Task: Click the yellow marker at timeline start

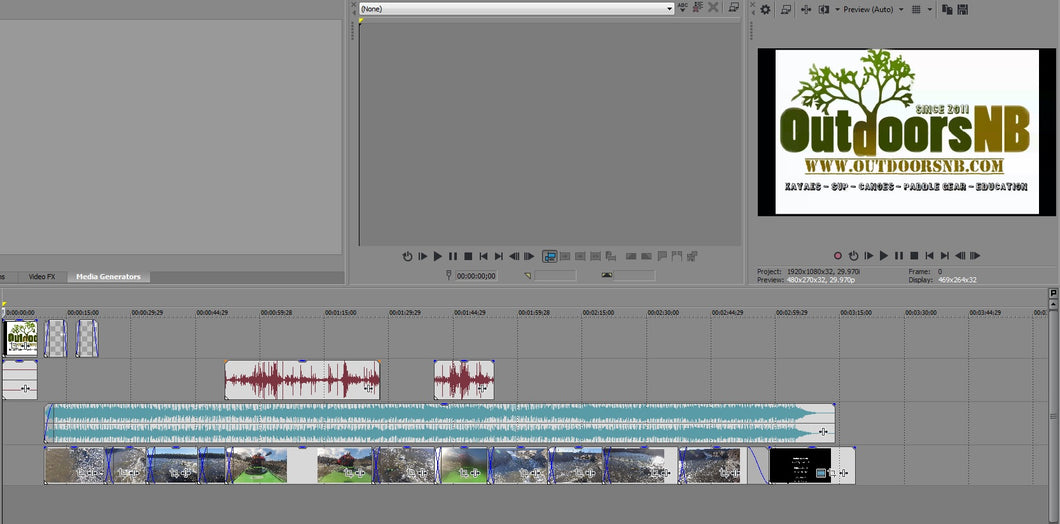Action: coord(4,305)
